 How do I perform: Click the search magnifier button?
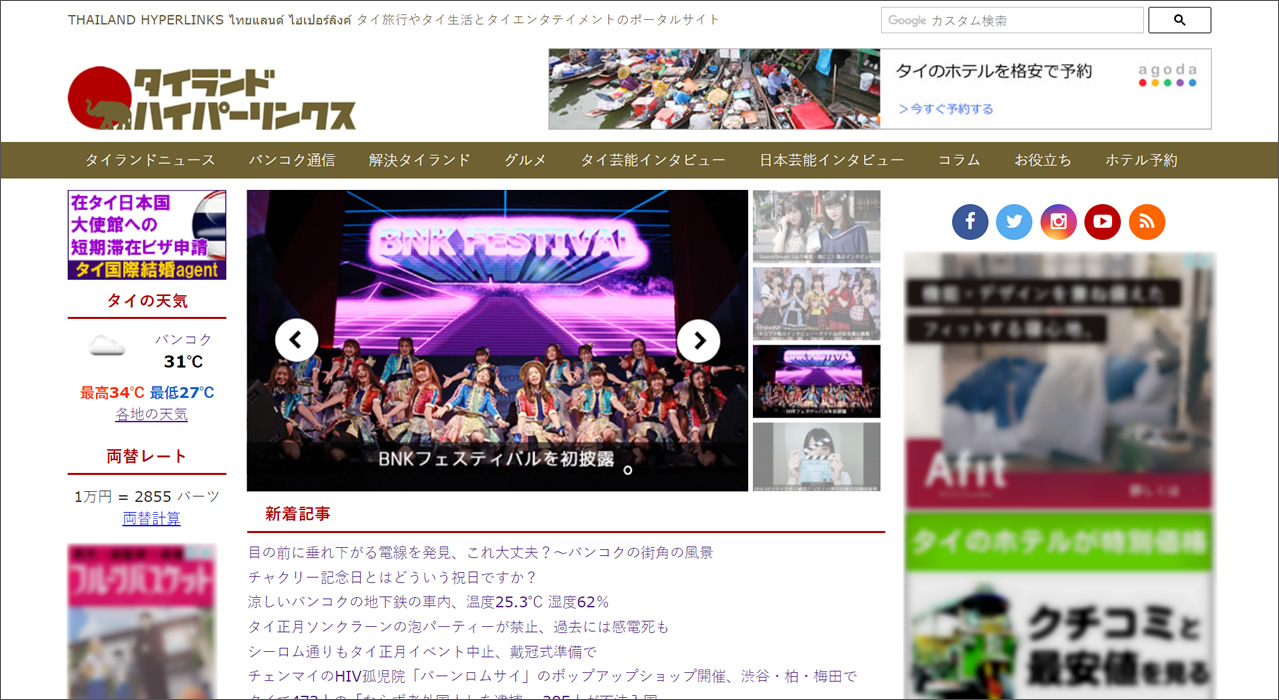[1179, 20]
